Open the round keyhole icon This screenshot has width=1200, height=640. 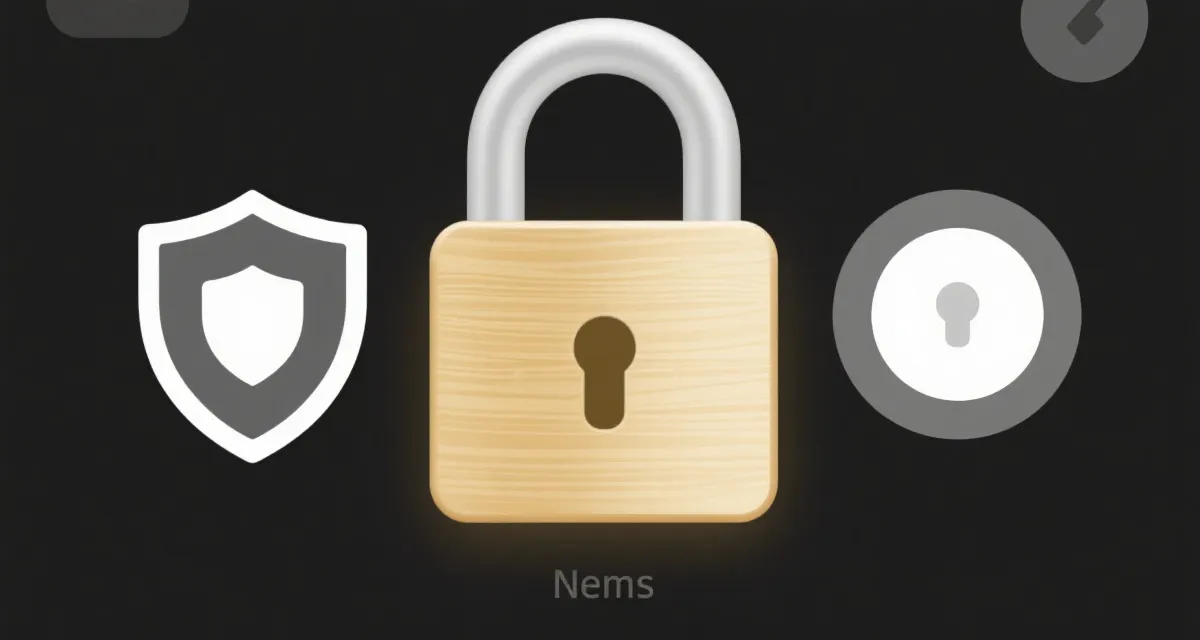click(x=957, y=313)
